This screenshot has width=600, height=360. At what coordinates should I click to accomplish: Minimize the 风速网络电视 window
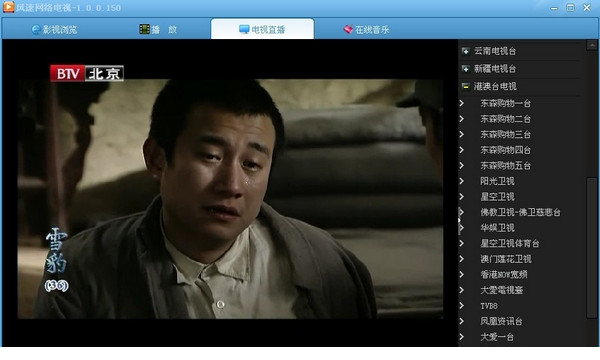point(554,8)
